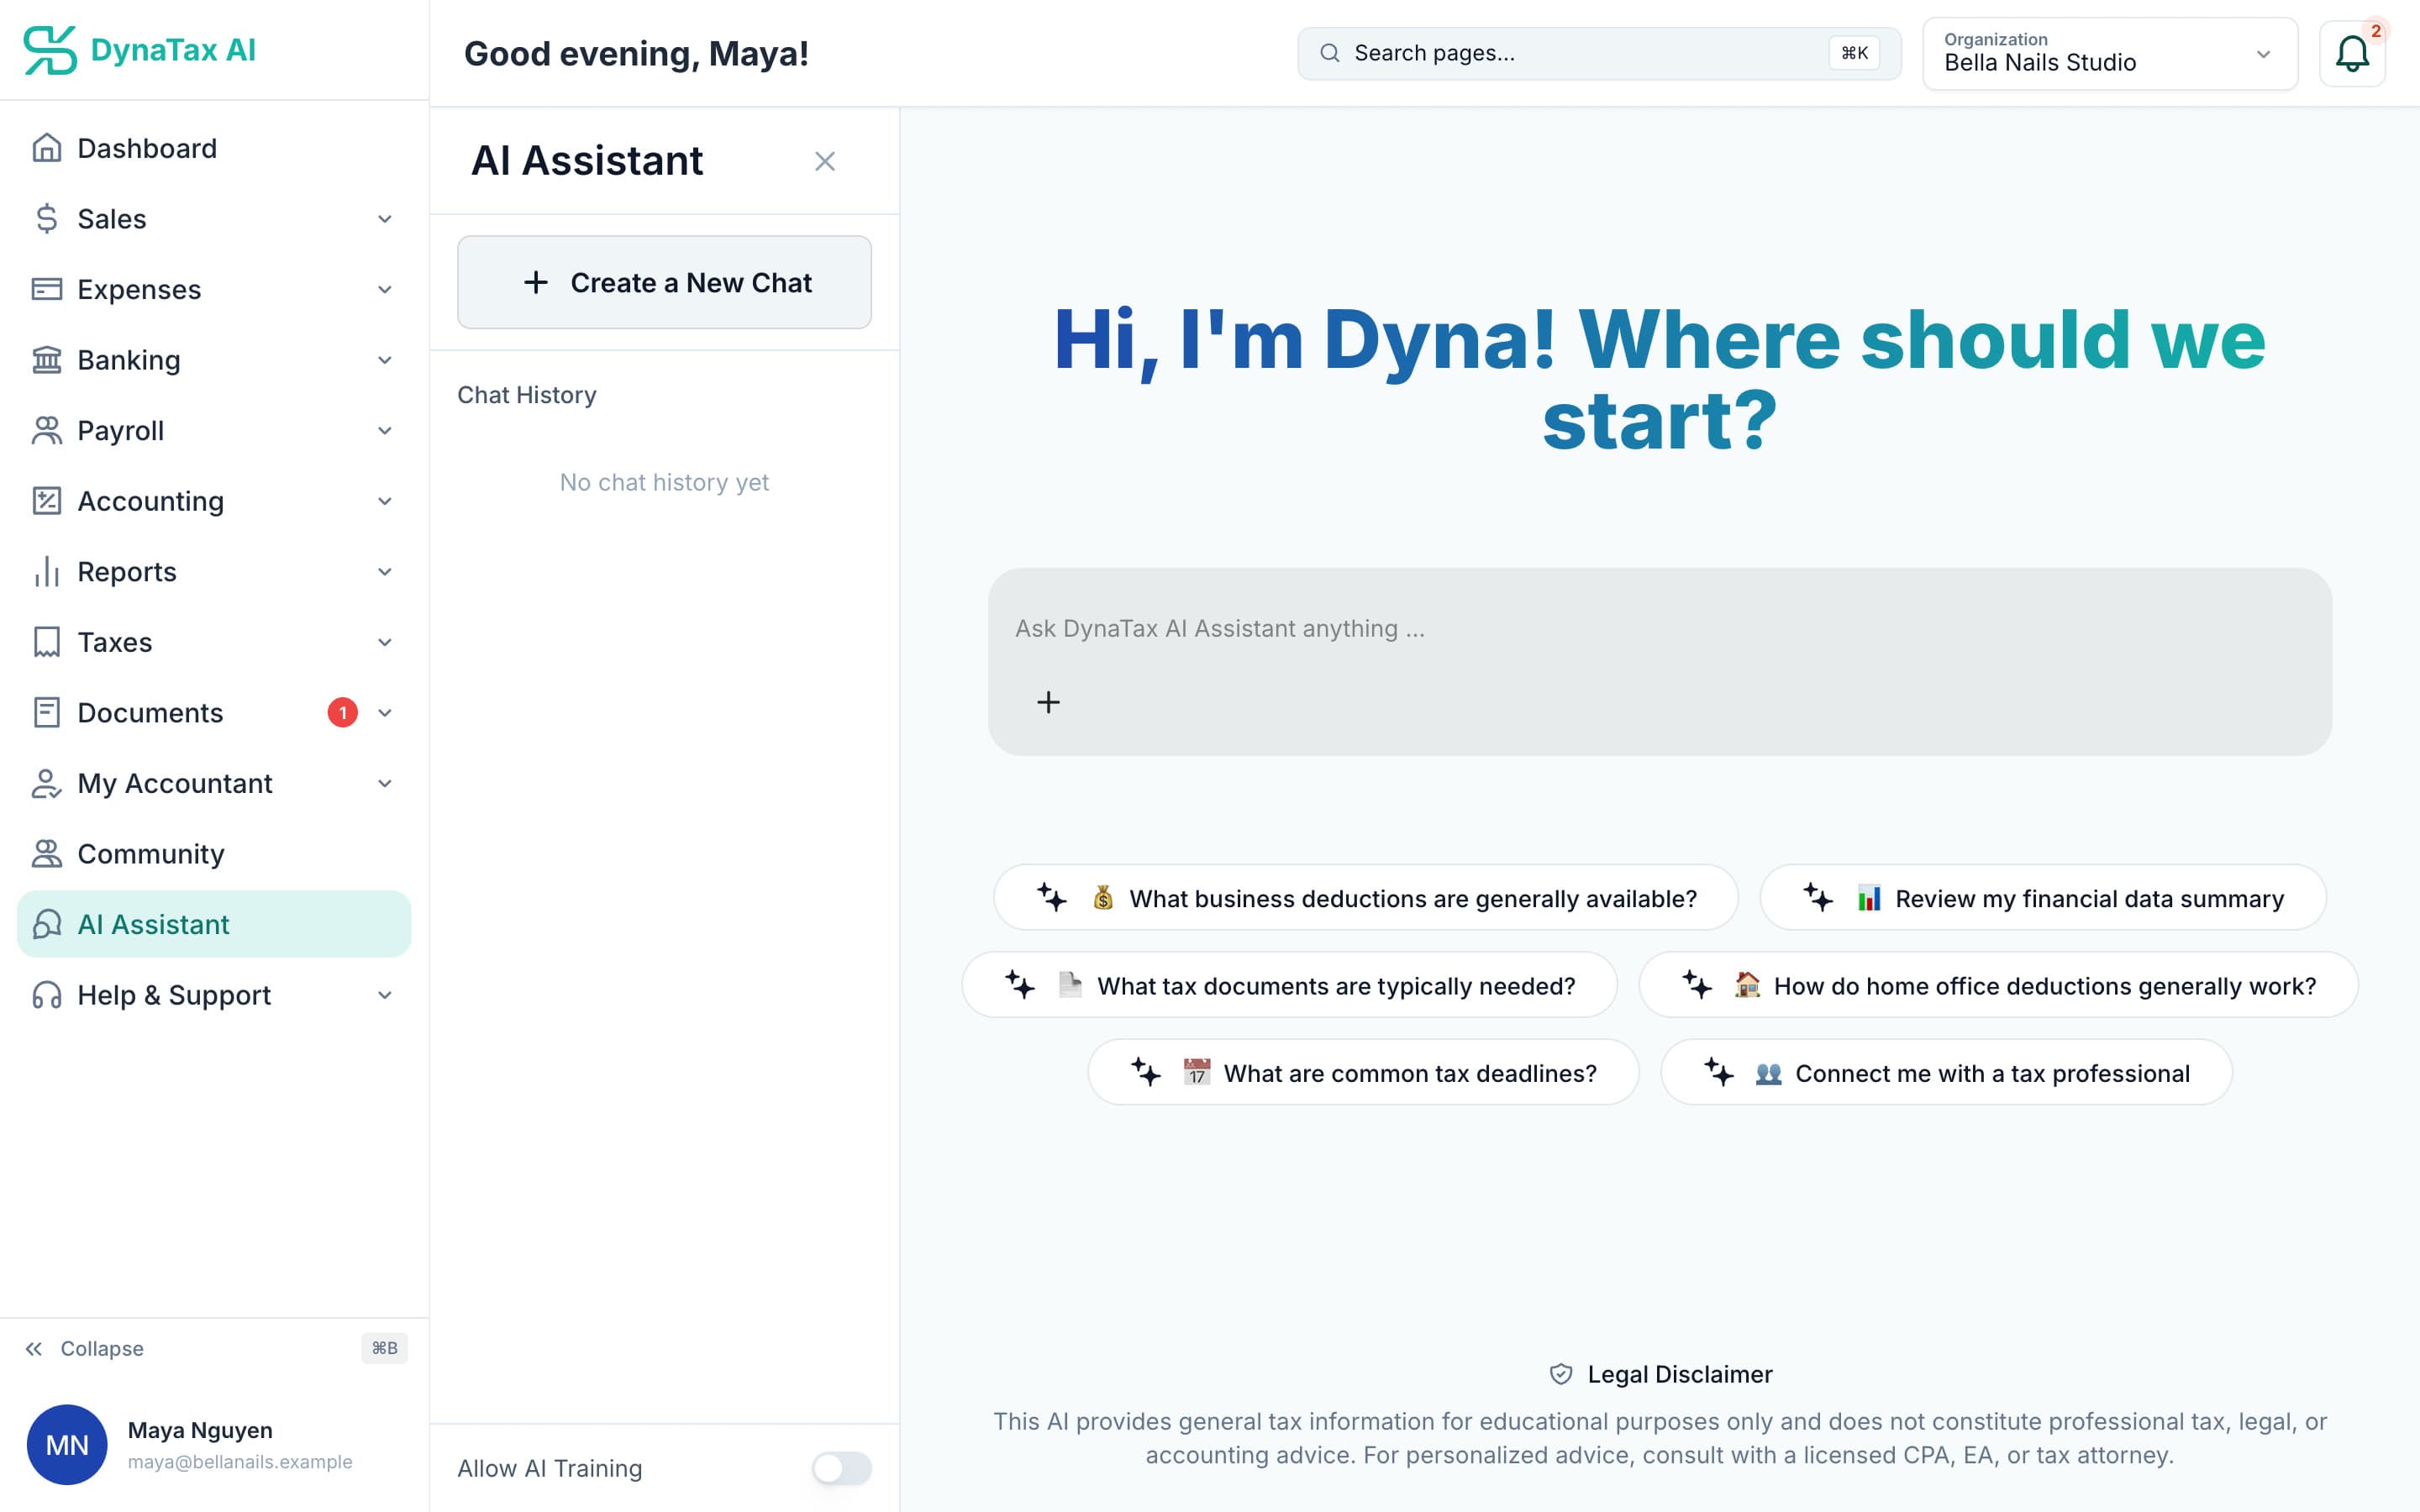Click the Banking building icon
Screen dimensions: 2420x1512
point(46,360)
